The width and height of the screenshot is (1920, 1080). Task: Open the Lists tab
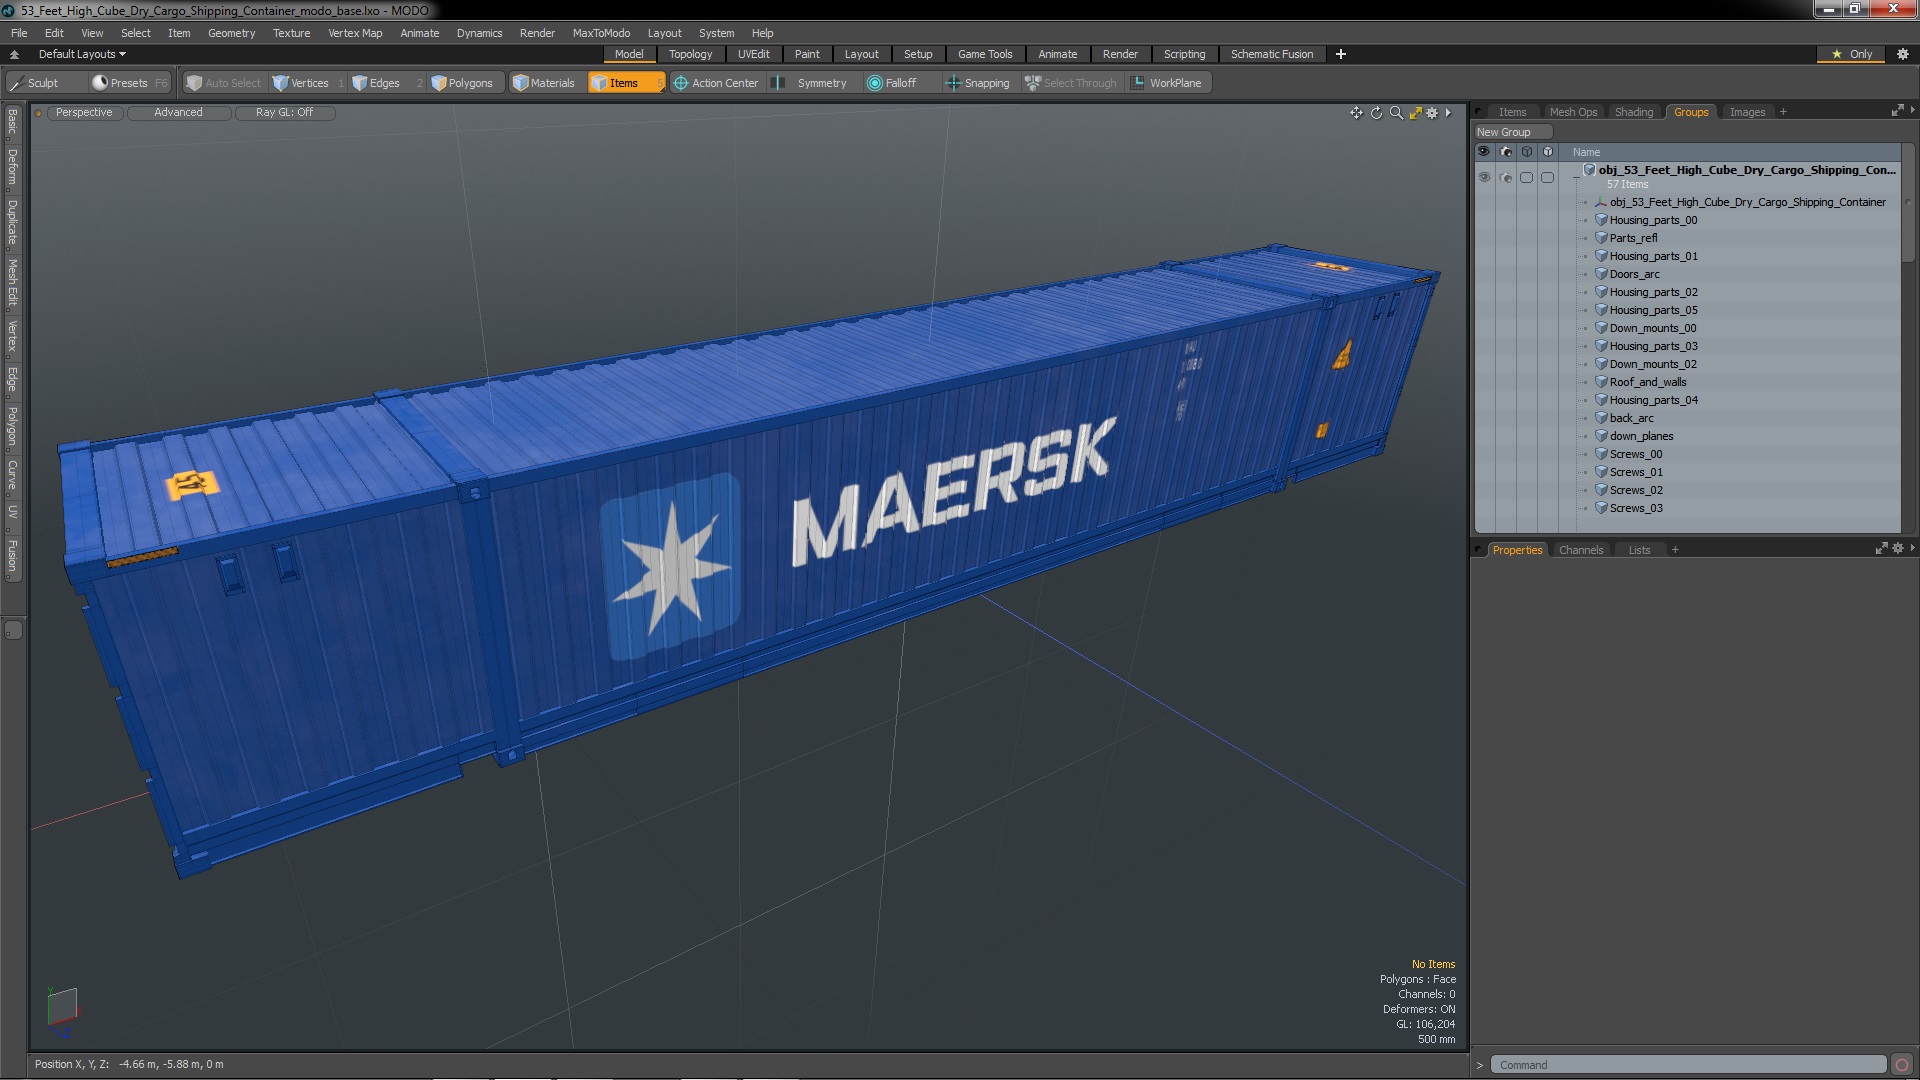[x=1639, y=550]
